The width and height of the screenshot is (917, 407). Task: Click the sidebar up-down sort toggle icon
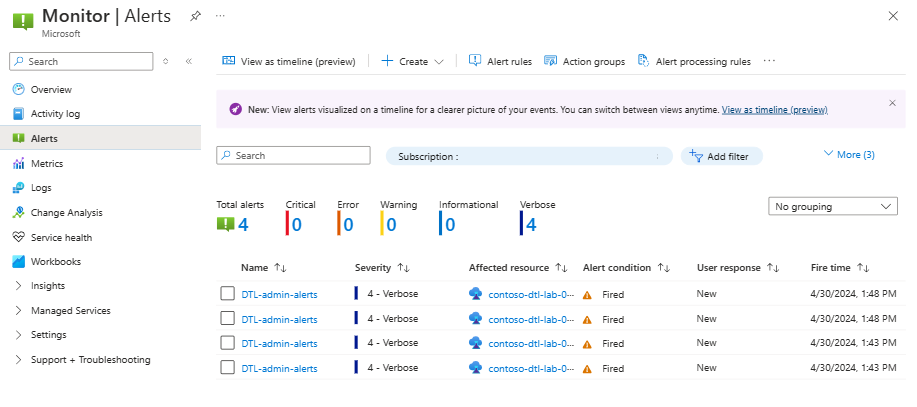click(166, 61)
